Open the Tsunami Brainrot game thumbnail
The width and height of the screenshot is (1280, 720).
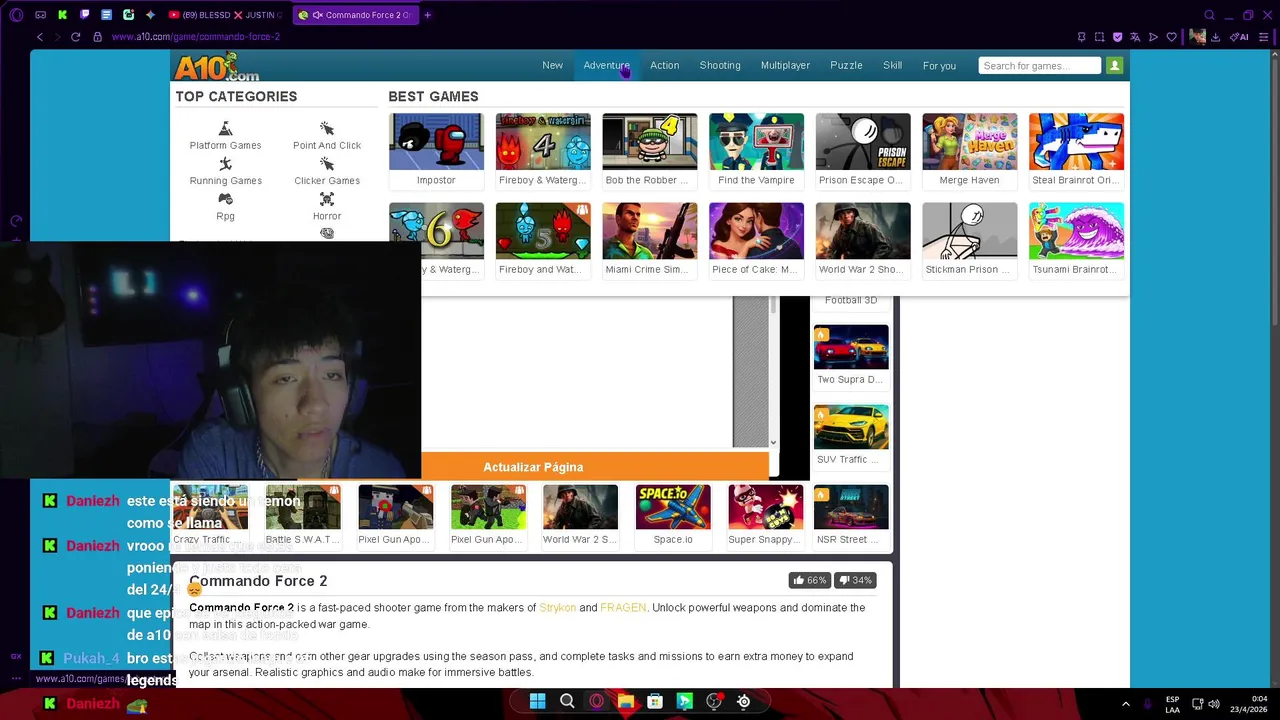tap(1076, 231)
